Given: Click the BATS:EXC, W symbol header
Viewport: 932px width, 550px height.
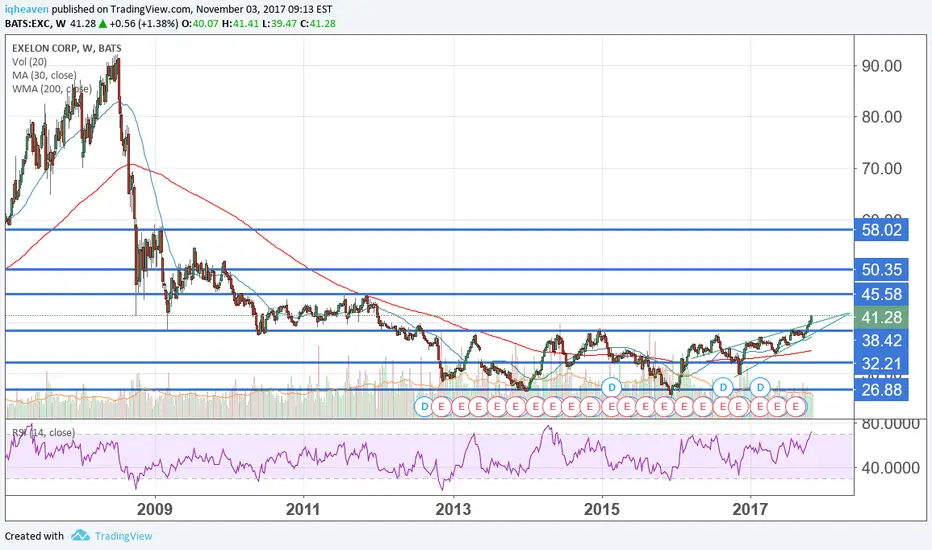Looking at the screenshot, I should click(x=35, y=24).
